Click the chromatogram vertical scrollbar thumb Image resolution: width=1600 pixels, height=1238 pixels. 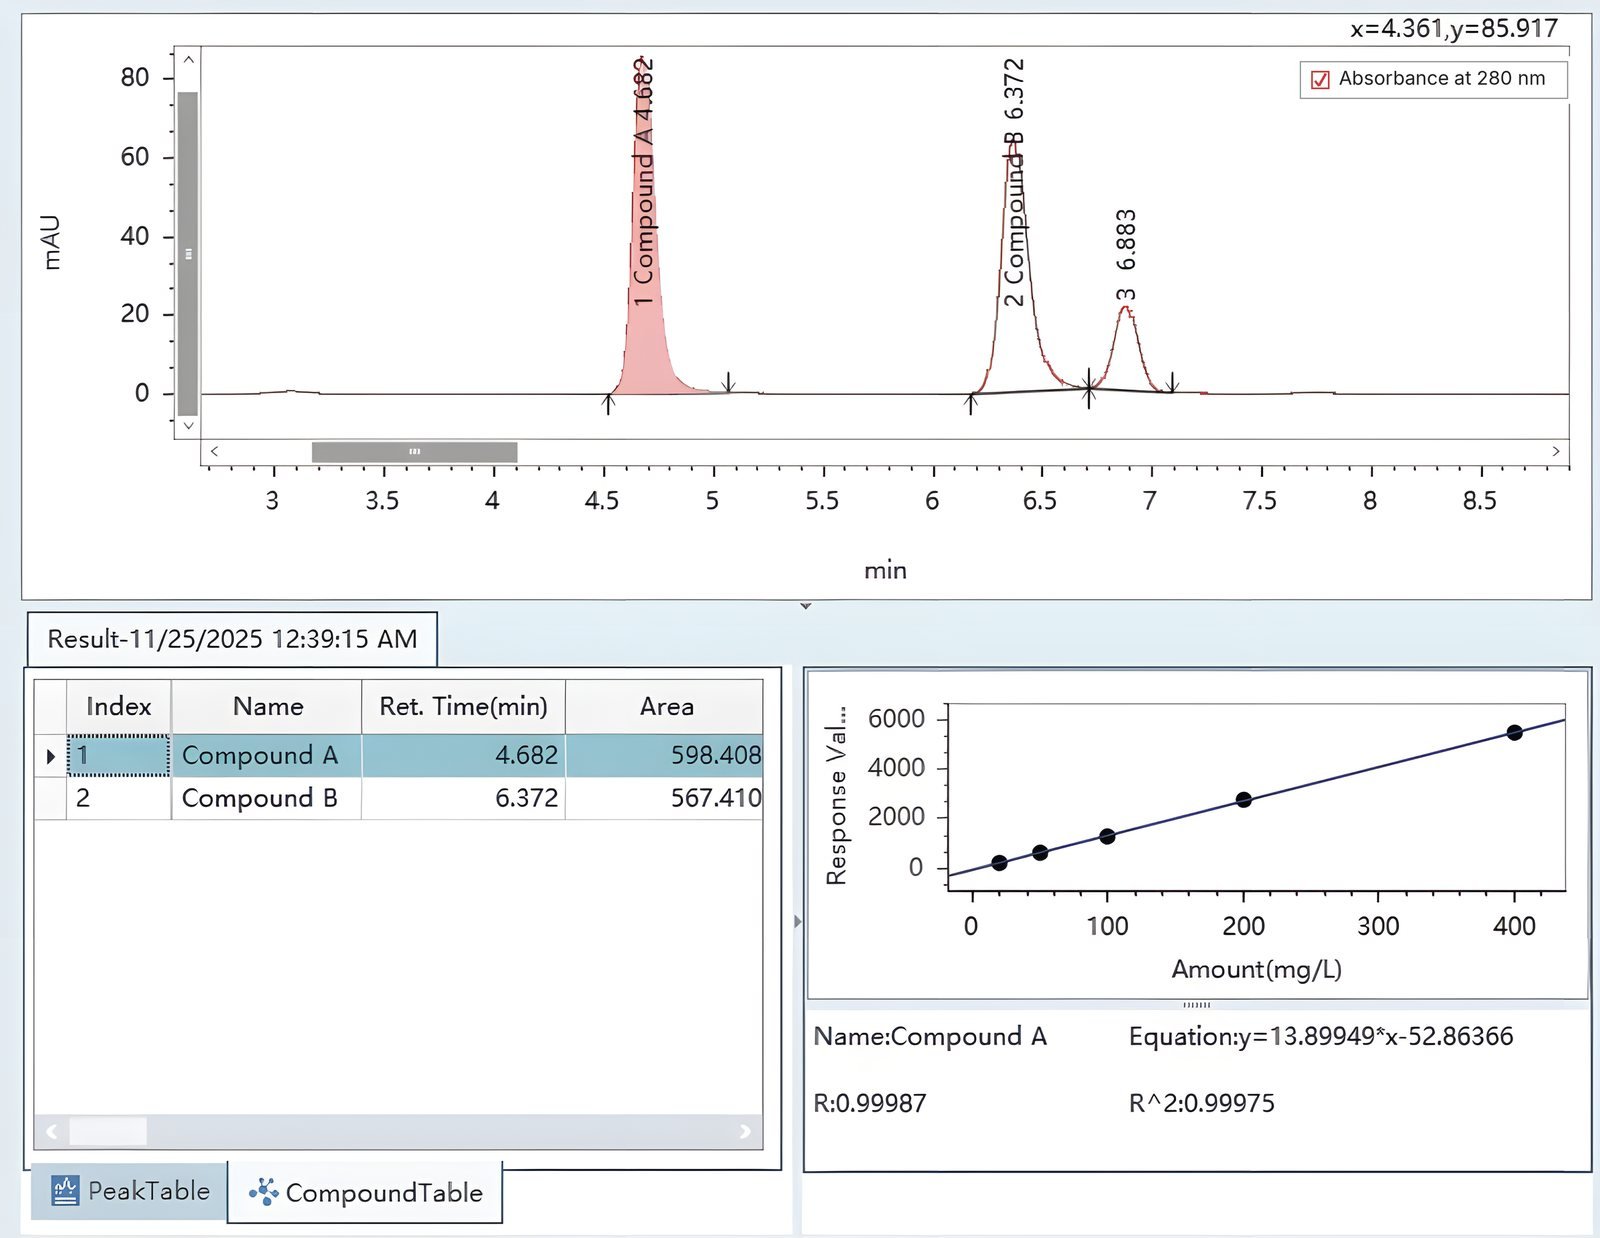coord(188,253)
